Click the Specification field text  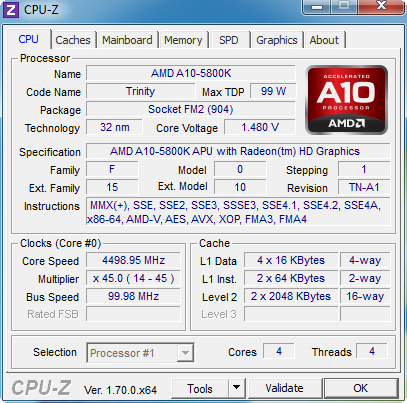coord(238,151)
